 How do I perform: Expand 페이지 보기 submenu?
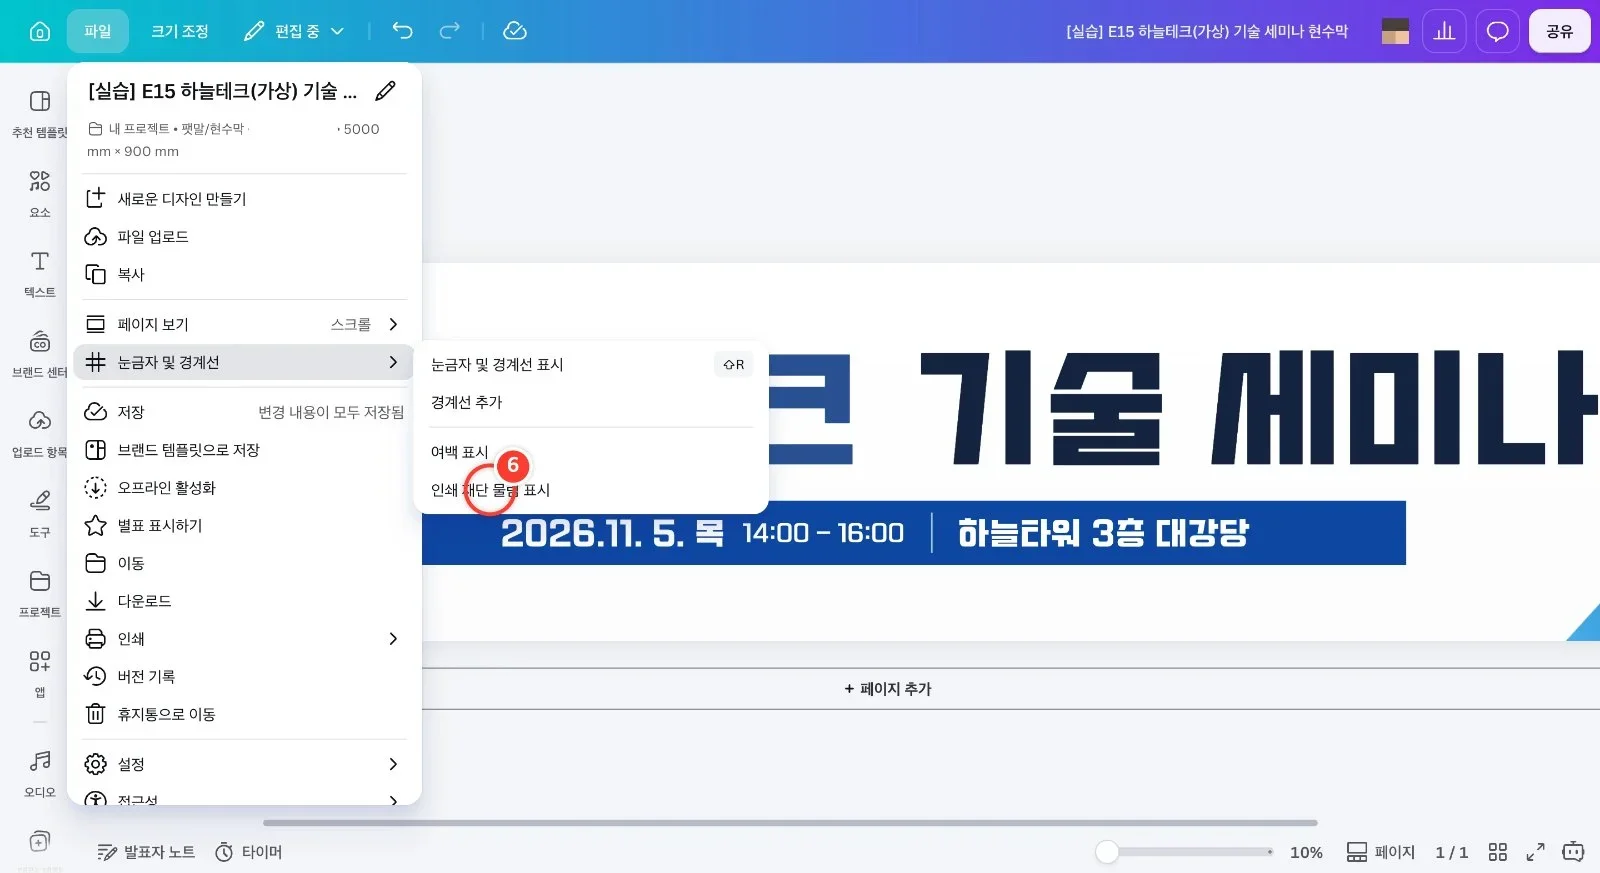[244, 324]
